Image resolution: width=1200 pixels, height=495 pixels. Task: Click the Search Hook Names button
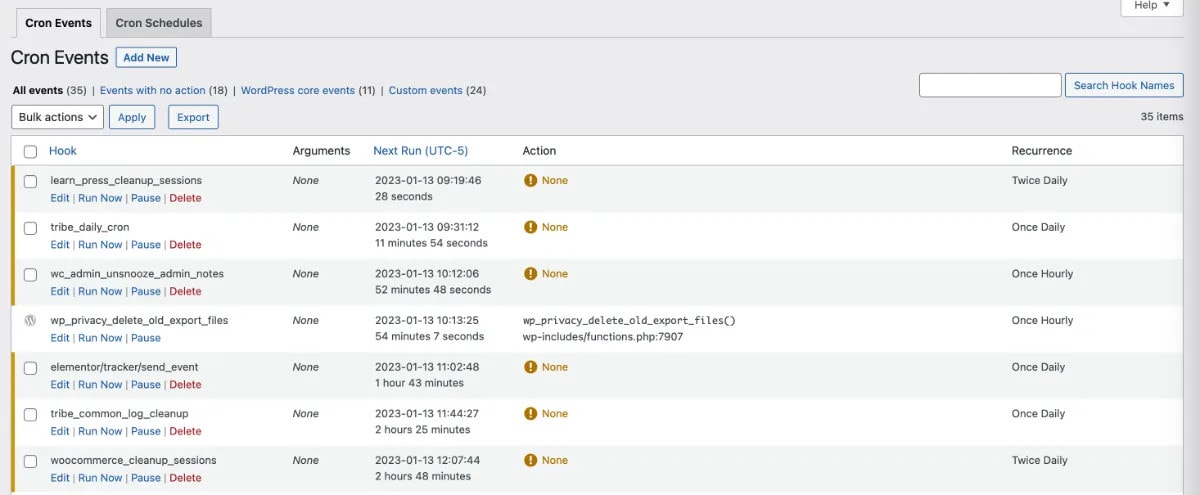(1124, 85)
